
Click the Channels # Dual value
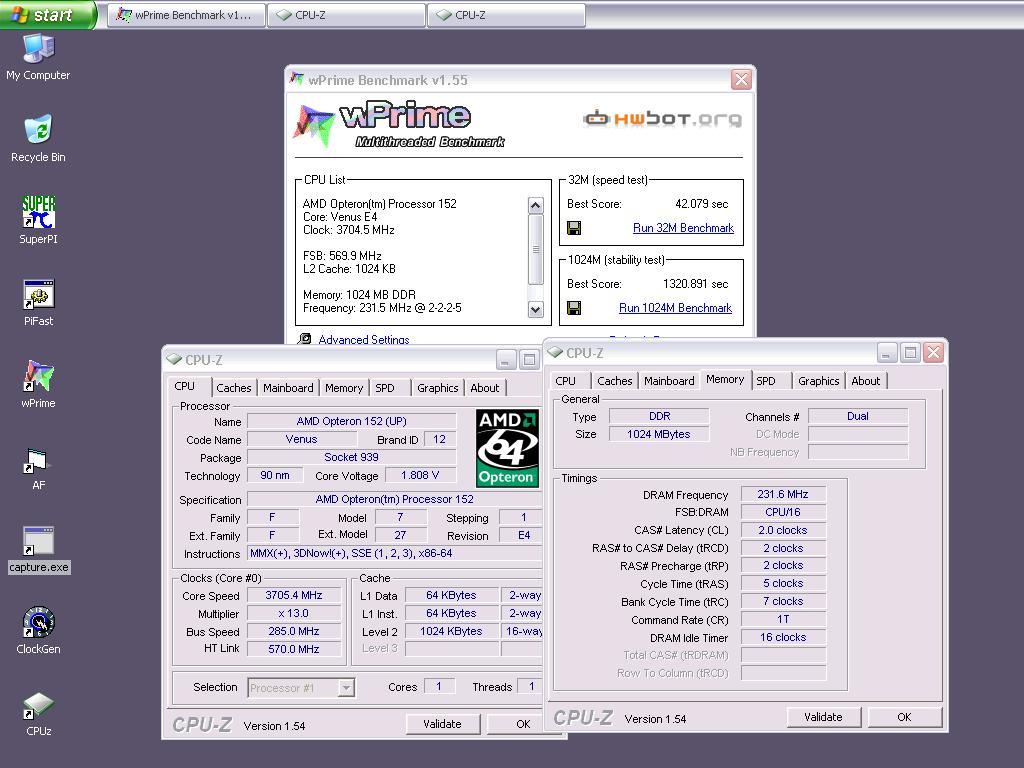coord(857,416)
